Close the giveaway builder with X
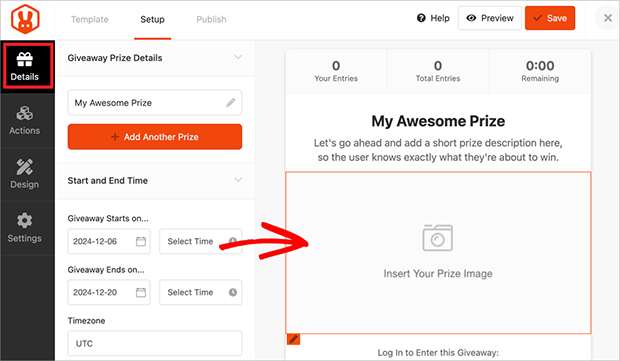The width and height of the screenshot is (620, 361). (x=608, y=18)
